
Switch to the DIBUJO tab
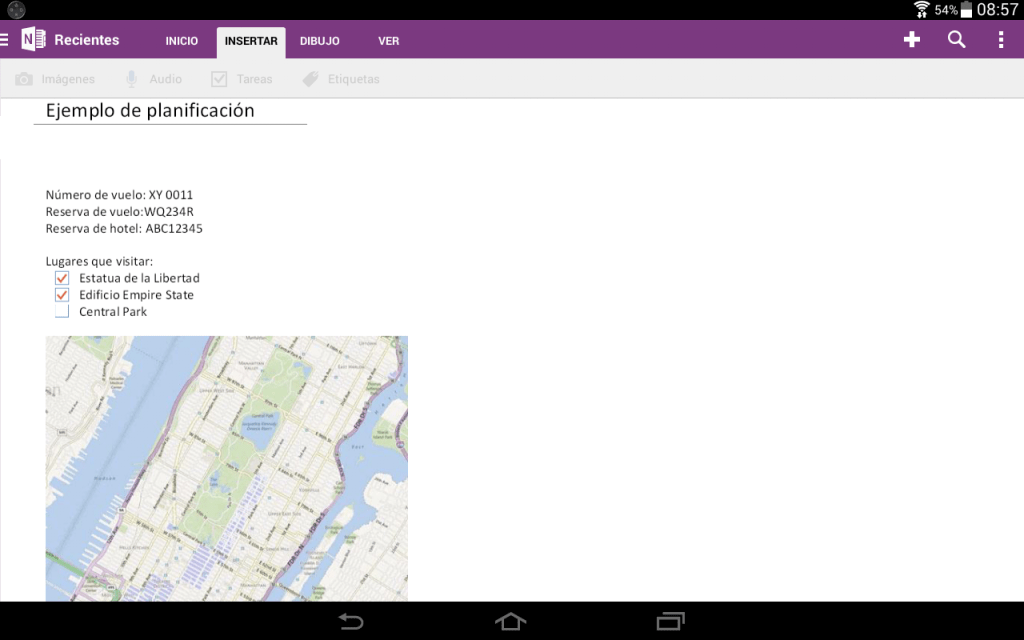[320, 41]
